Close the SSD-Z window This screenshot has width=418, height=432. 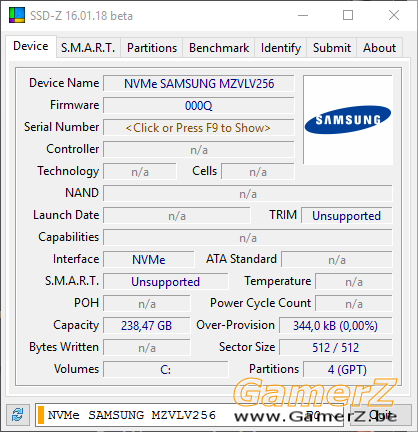coord(394,15)
